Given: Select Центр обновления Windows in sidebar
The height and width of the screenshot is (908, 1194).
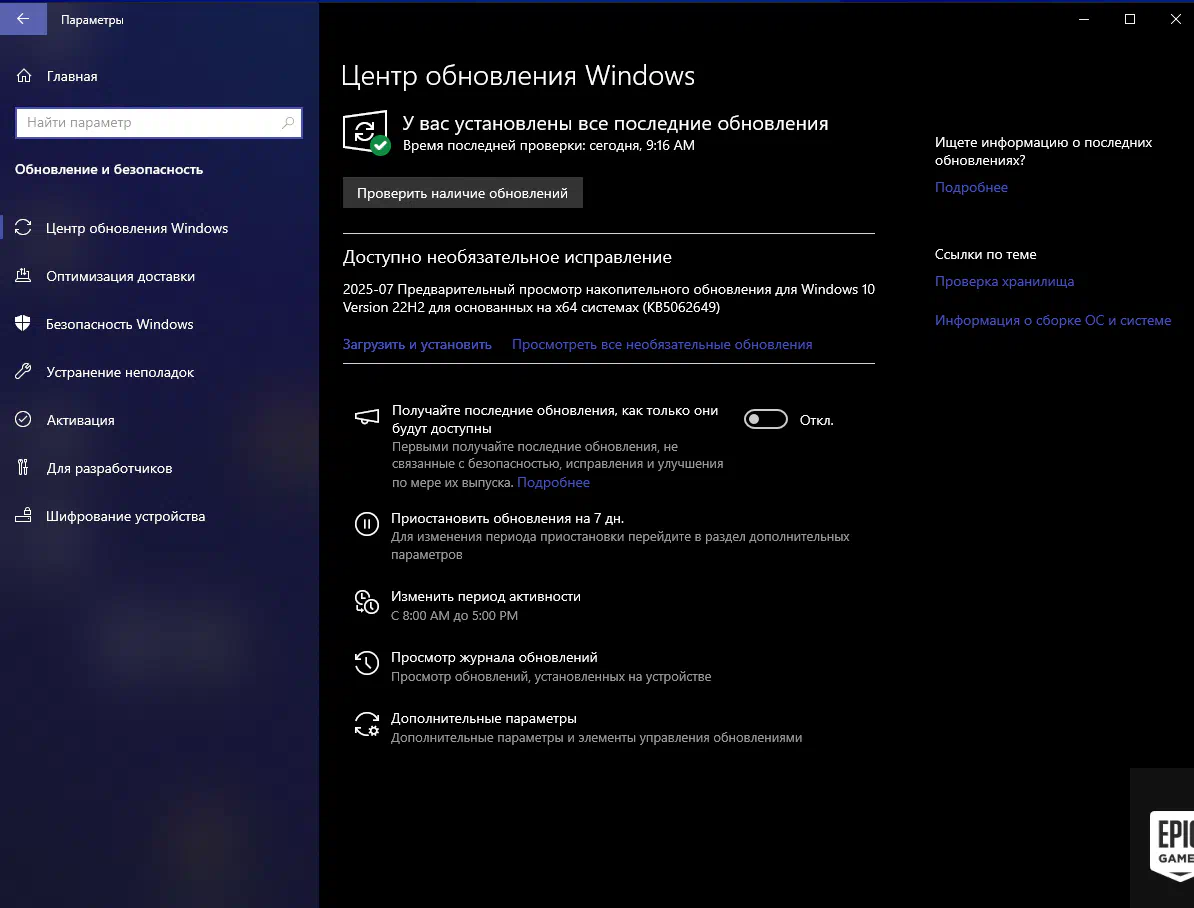Looking at the screenshot, I should (137, 228).
